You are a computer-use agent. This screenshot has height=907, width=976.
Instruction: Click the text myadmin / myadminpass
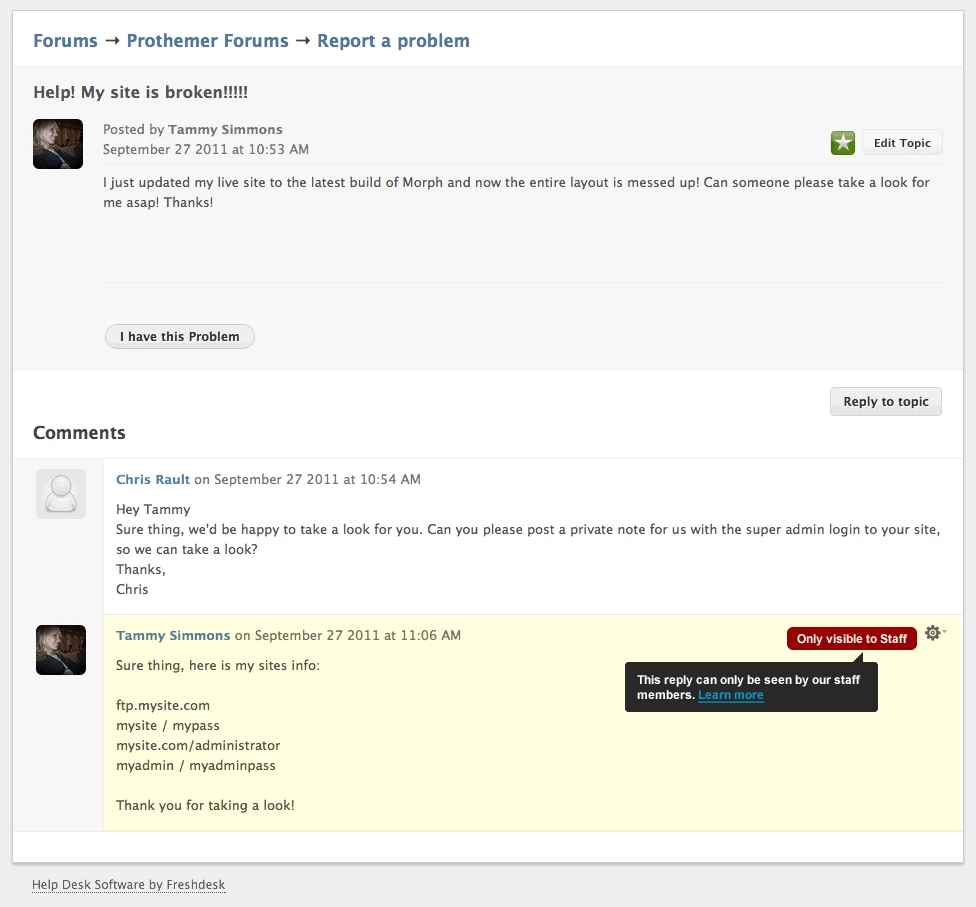[x=195, y=766]
